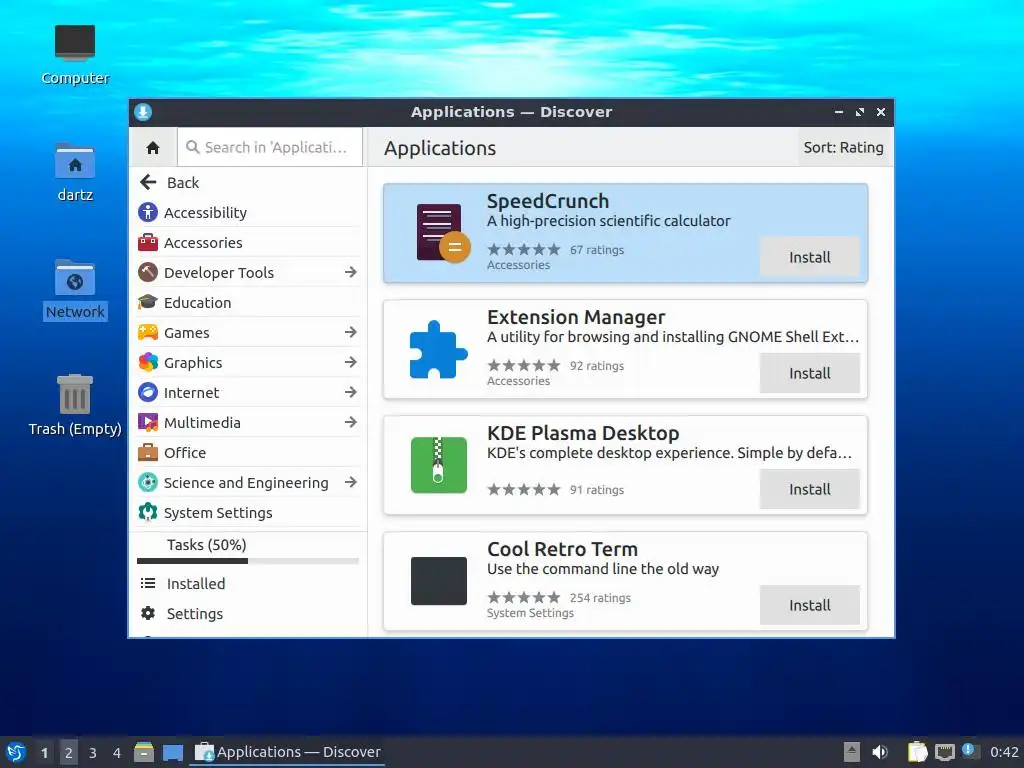
Task: Click the Settings gear icon
Action: click(x=148, y=613)
